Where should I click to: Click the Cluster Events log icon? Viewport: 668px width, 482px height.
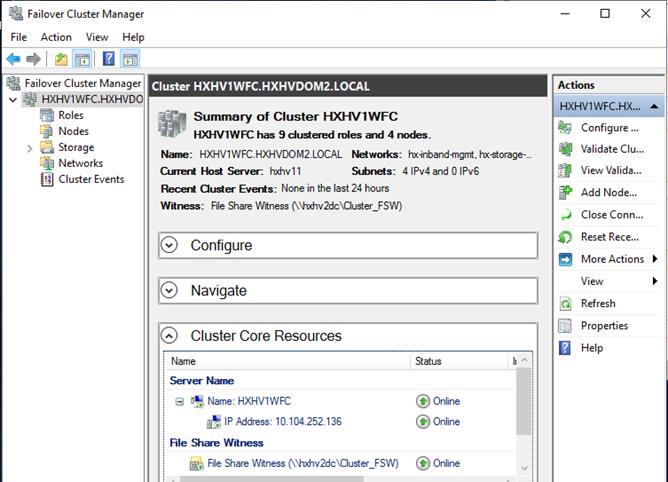[x=47, y=179]
